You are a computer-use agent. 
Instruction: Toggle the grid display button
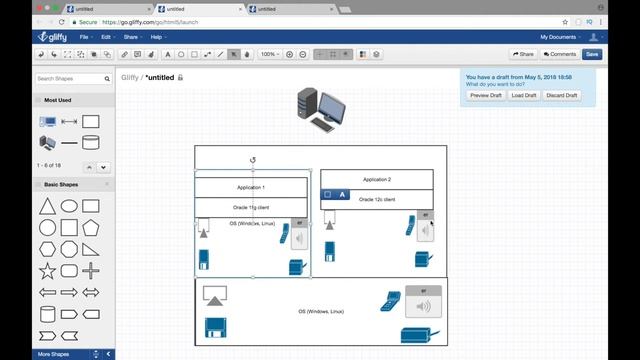pos(333,54)
